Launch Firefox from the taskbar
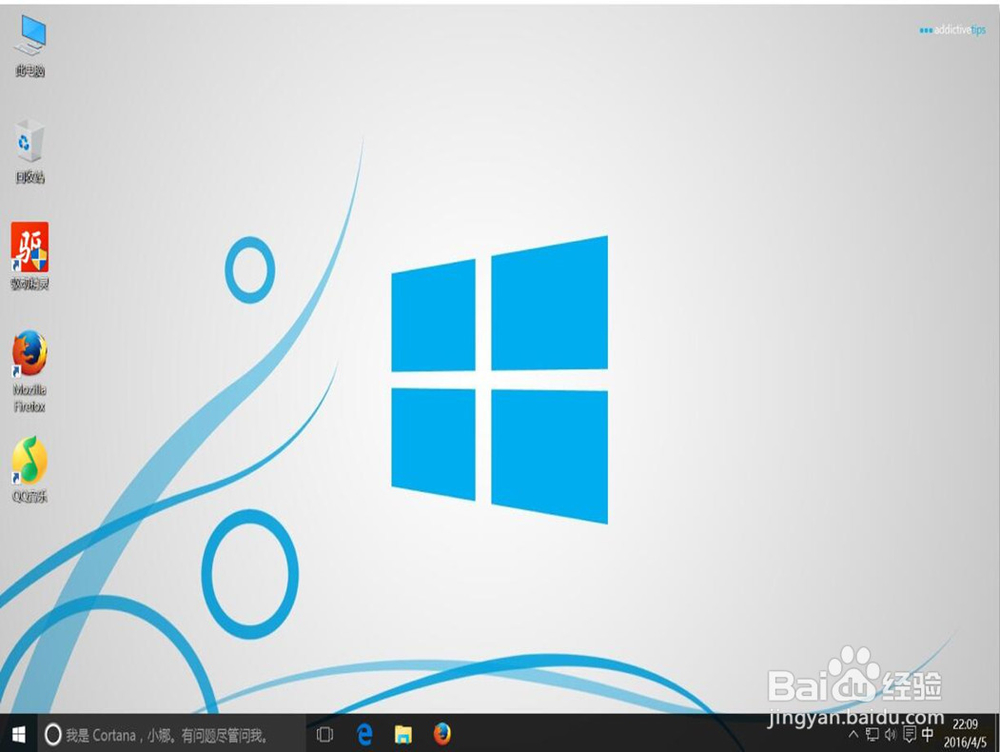This screenshot has width=1000, height=752. click(442, 734)
